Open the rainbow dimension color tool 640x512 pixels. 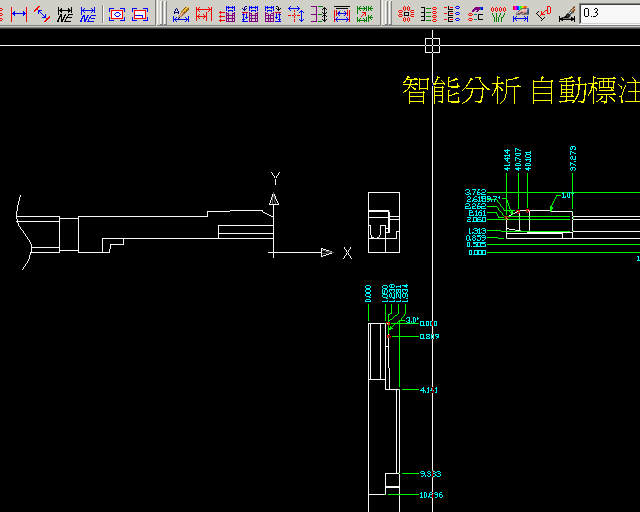point(521,14)
